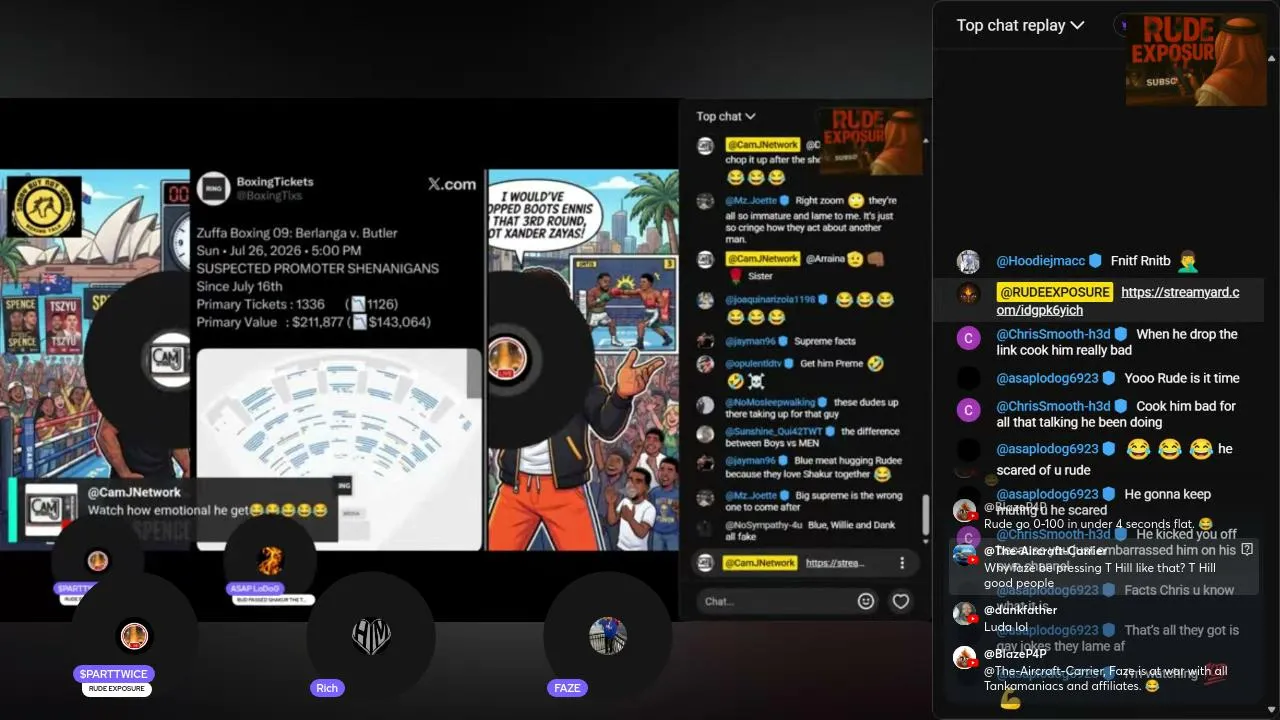Viewport: 1280px width, 720px height.
Task: Click the $PARTTWICE participant avatar
Action: [x=134, y=636]
